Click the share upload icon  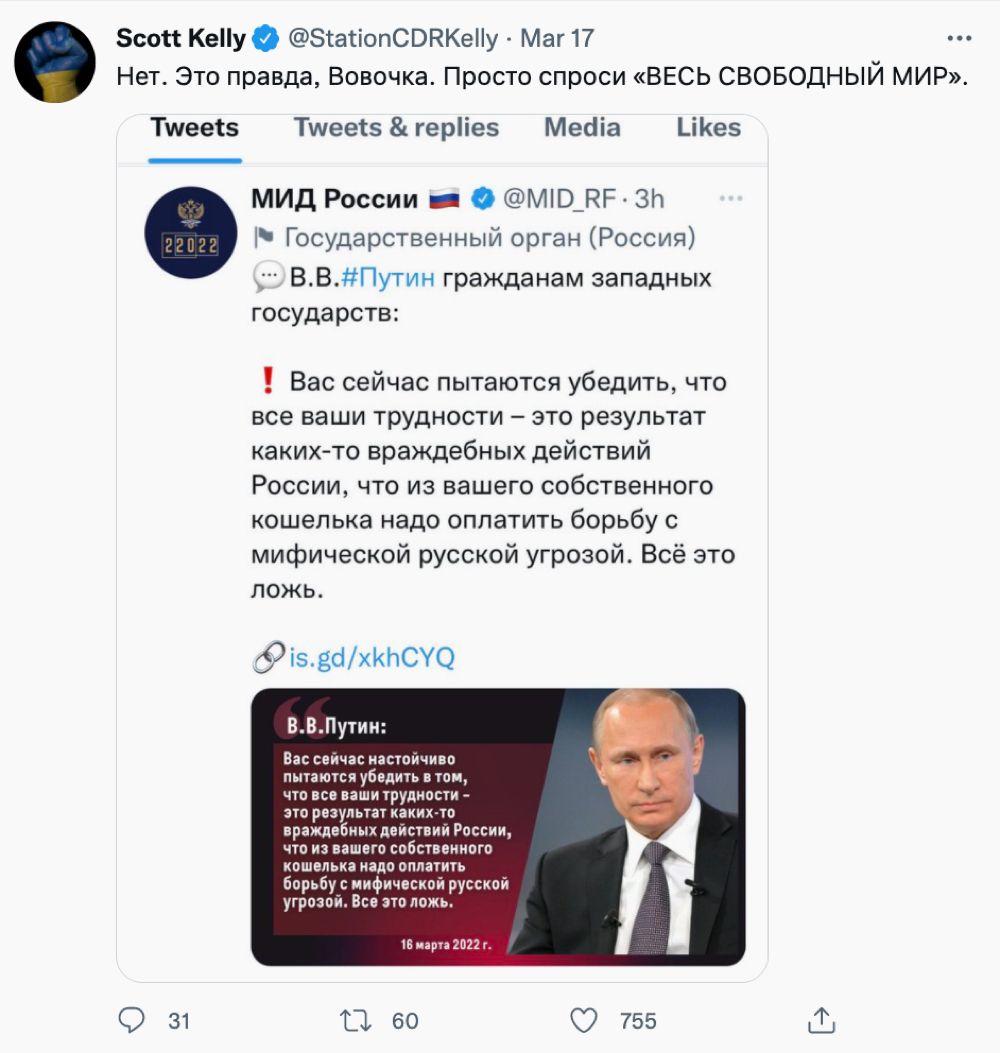point(821,1020)
